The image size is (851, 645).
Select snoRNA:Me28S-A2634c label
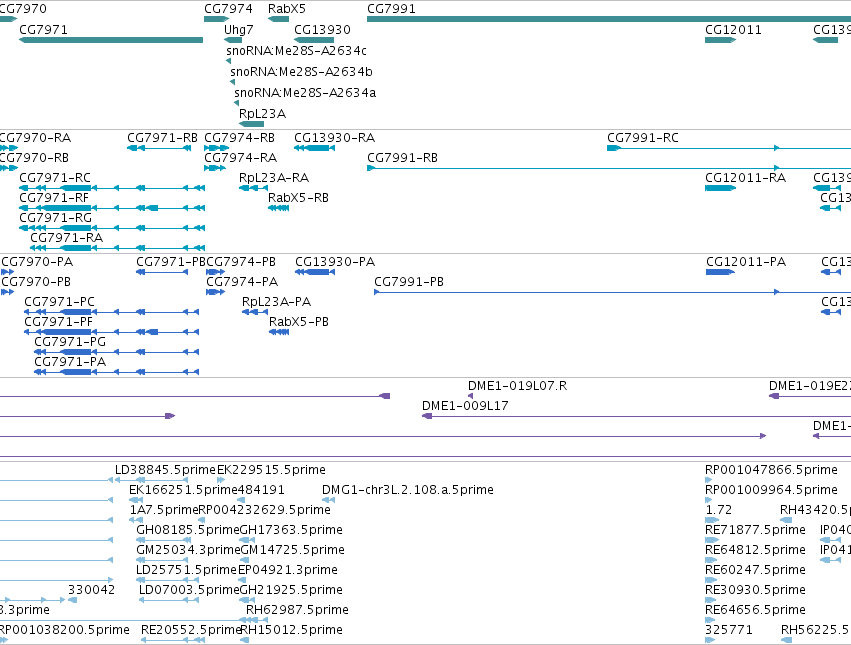tap(296, 50)
